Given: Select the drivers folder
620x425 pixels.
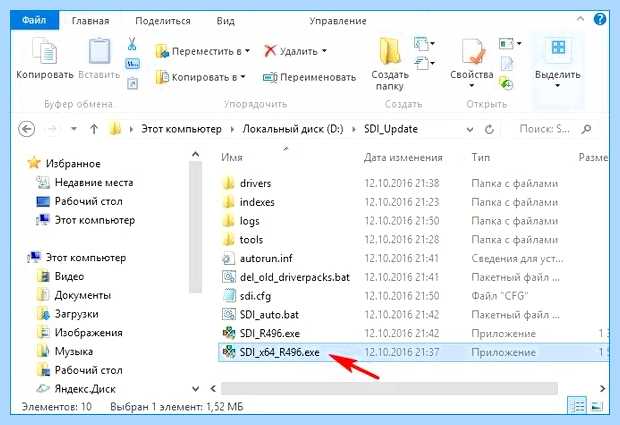Looking at the screenshot, I should (255, 184).
